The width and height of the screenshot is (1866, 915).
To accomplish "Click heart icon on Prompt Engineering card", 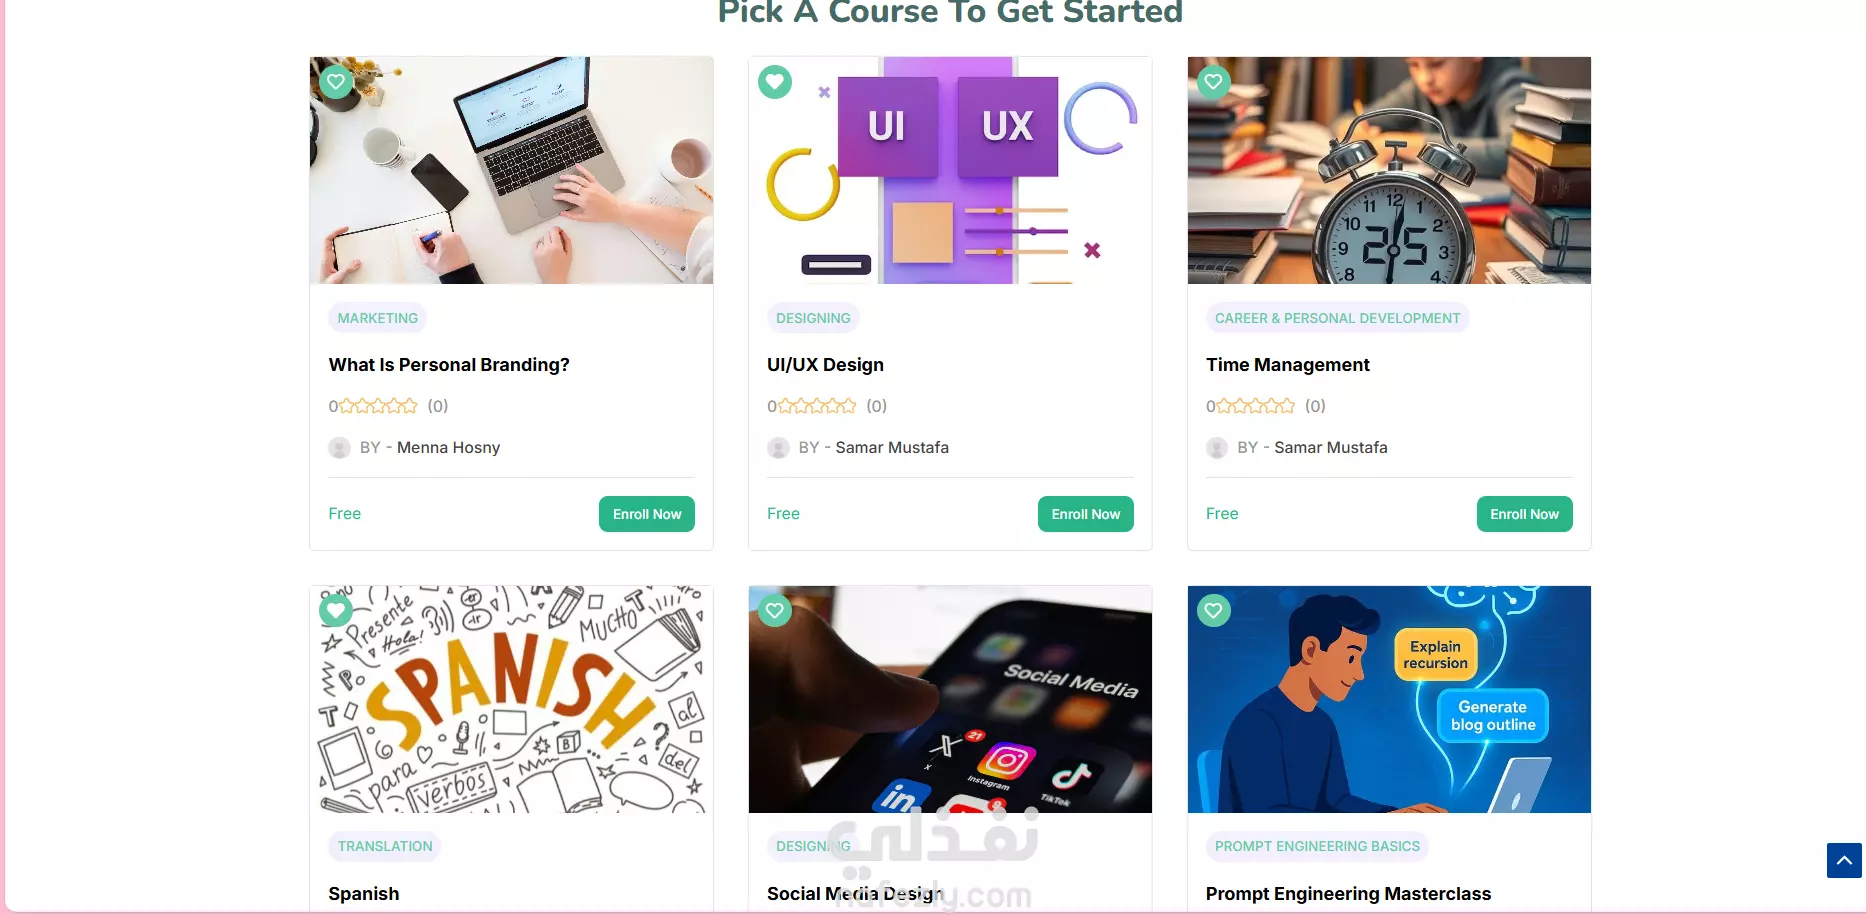I will pyautogui.click(x=1214, y=610).
